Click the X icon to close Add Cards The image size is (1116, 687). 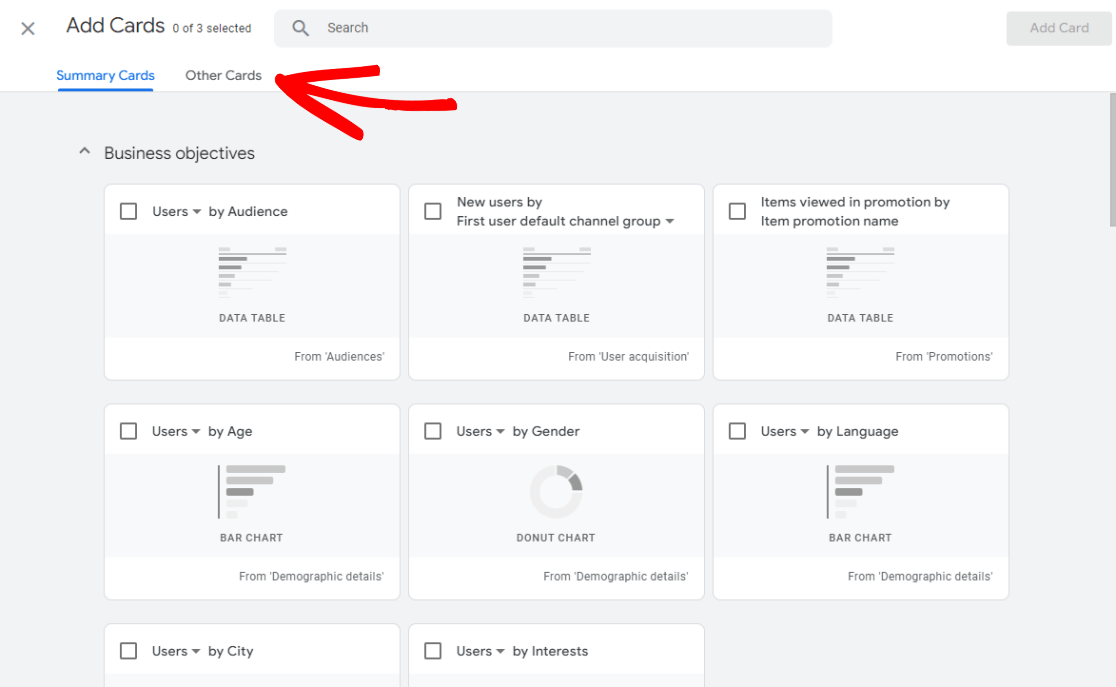coord(27,28)
